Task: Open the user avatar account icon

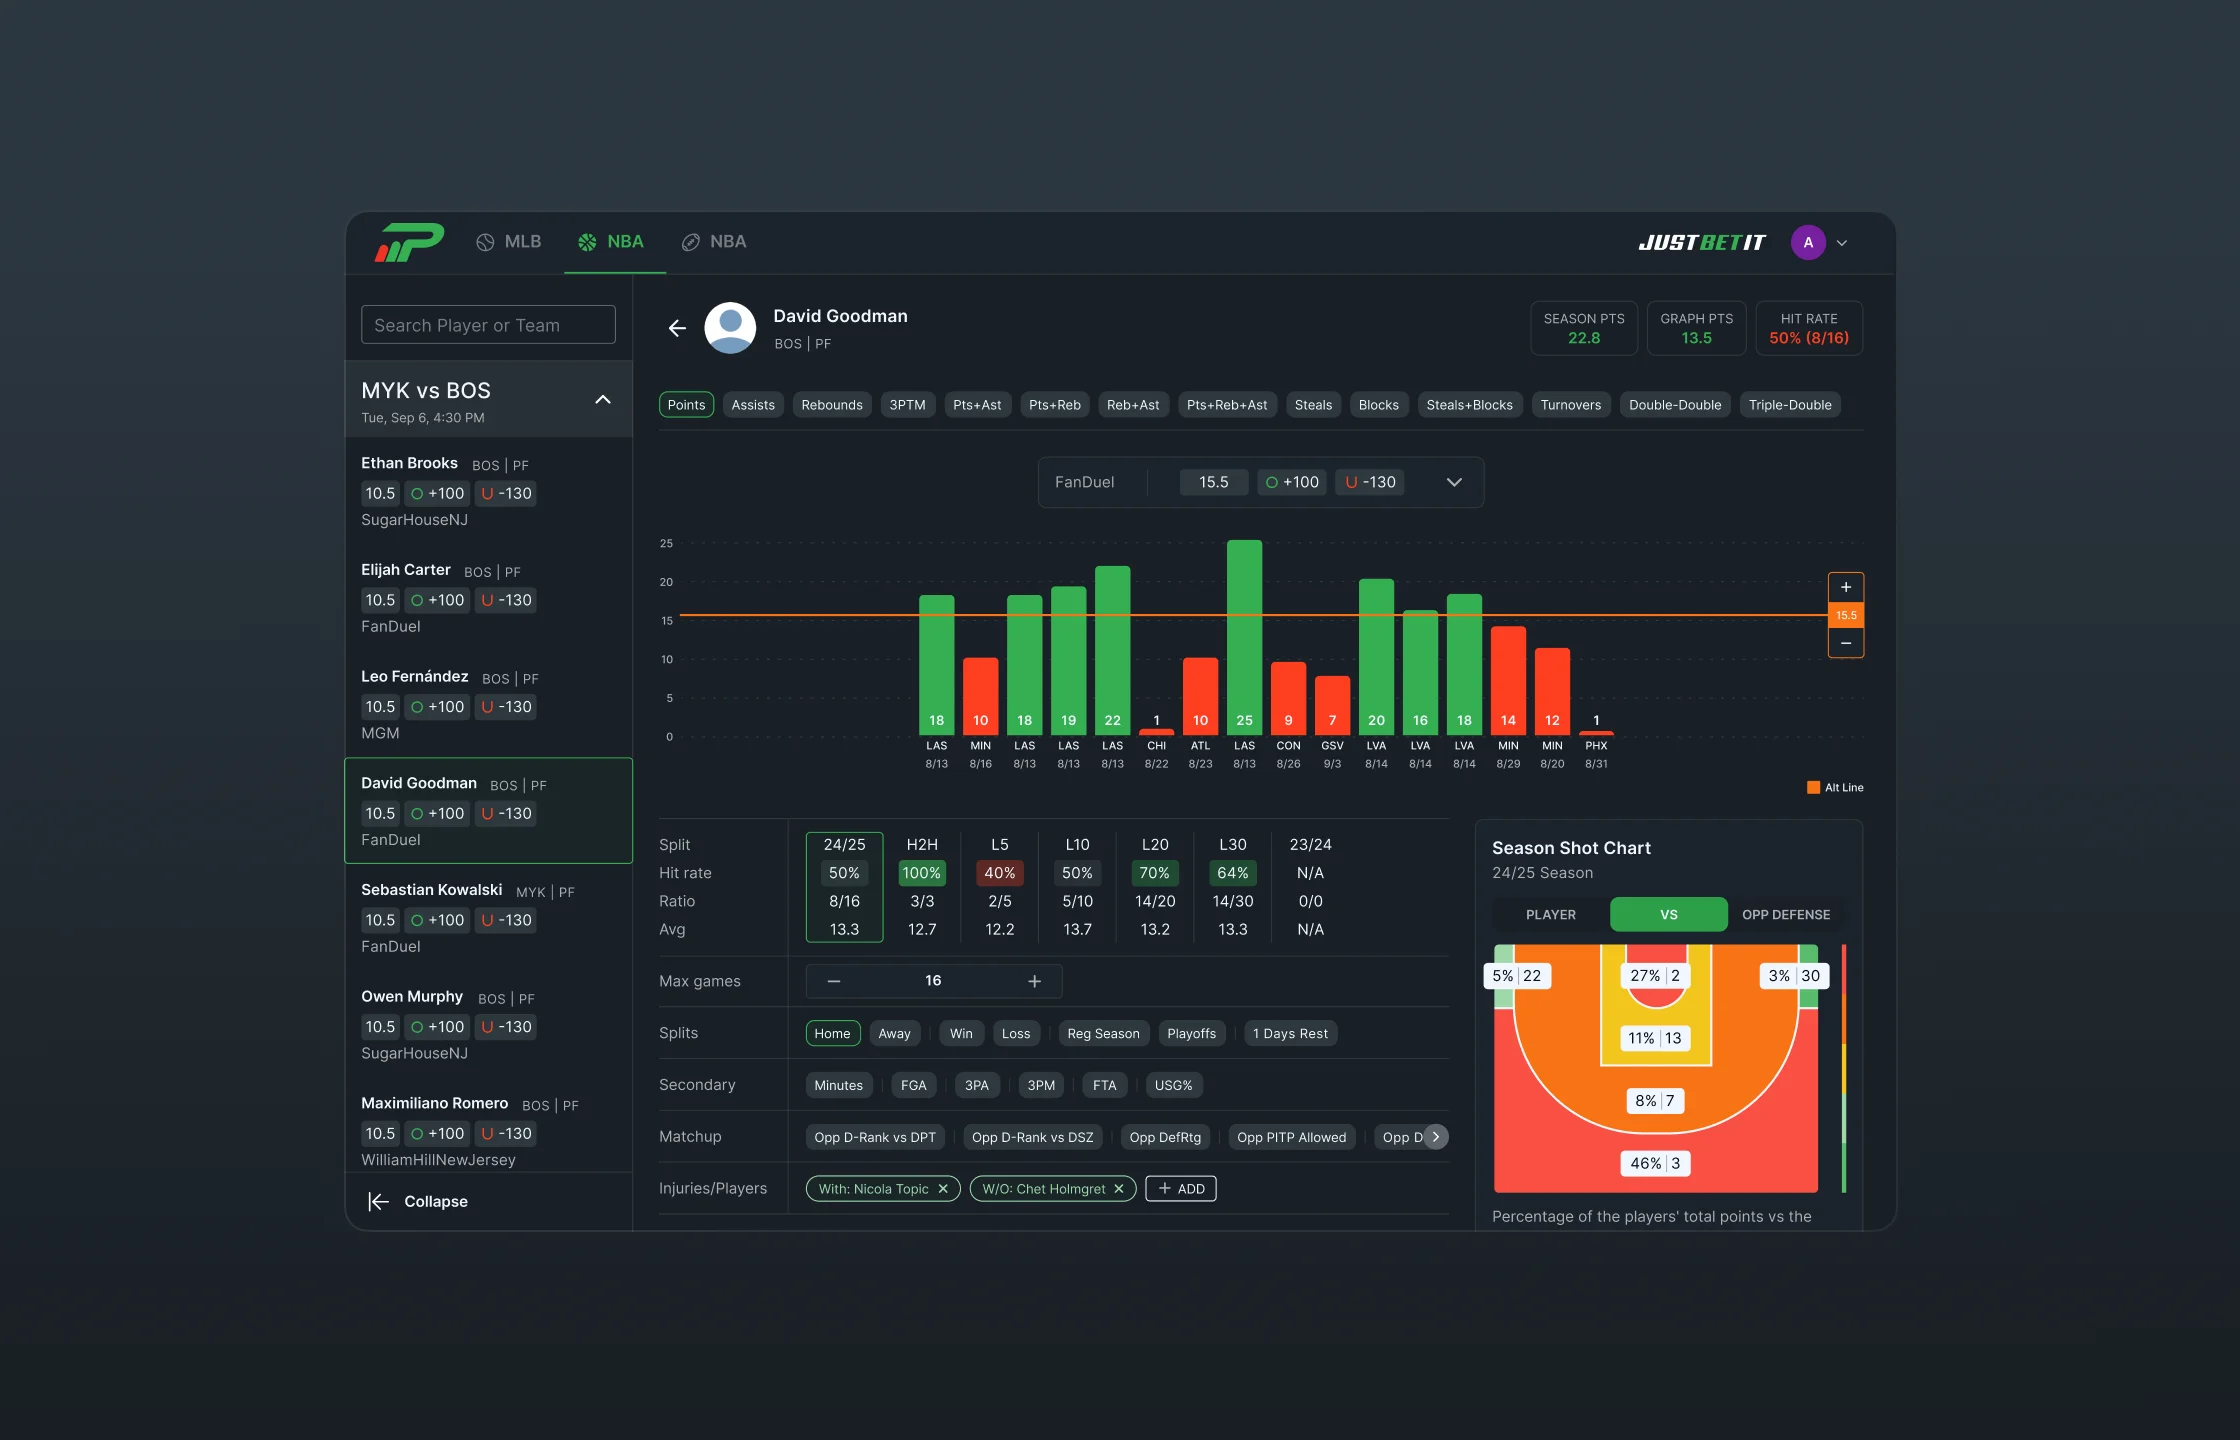Action: [x=1808, y=242]
